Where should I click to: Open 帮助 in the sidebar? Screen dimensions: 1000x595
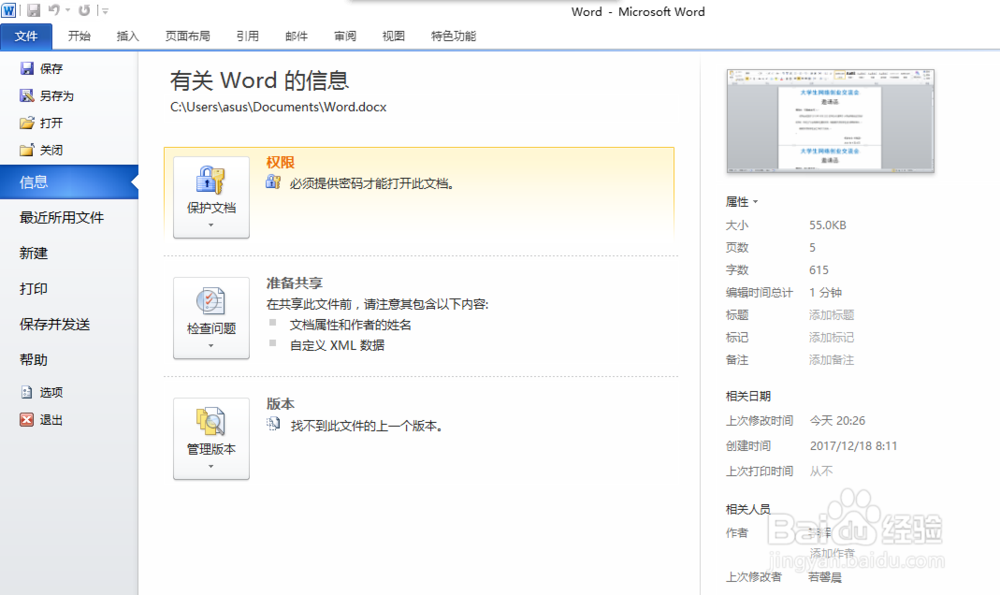pyautogui.click(x=34, y=360)
